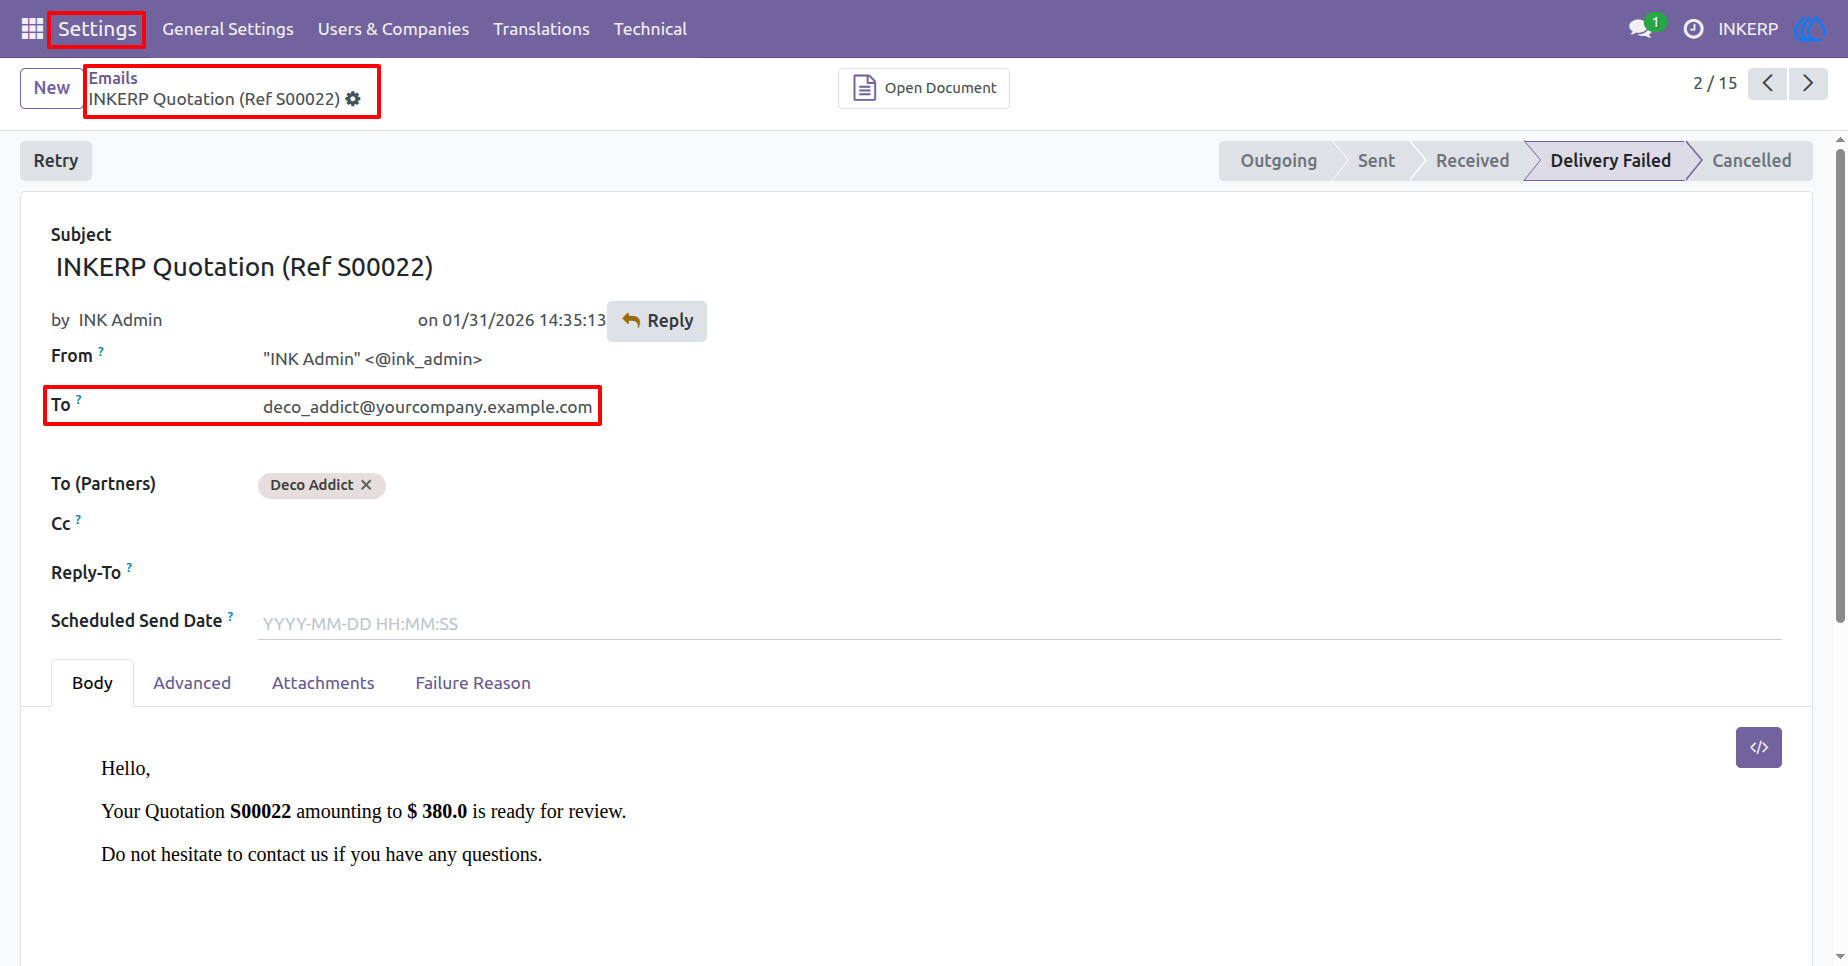This screenshot has height=966, width=1848.
Task: Click the Scheduled Send Date input
Action: [1020, 624]
